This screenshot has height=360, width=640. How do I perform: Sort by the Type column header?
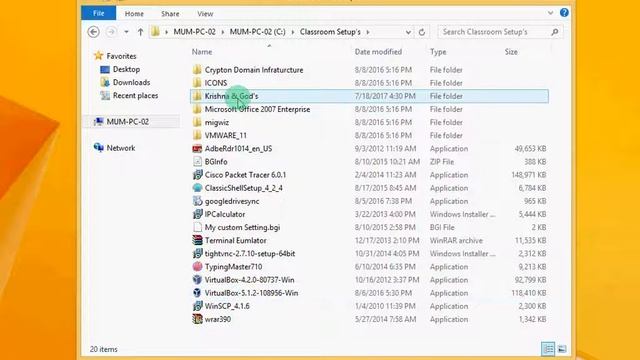438,52
